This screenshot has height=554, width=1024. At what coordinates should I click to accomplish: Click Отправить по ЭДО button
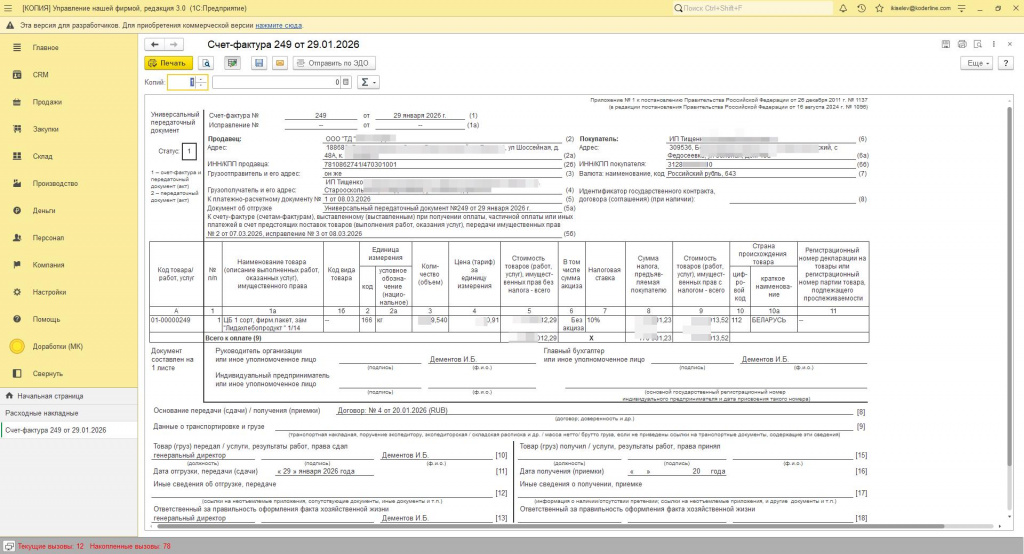[334, 63]
